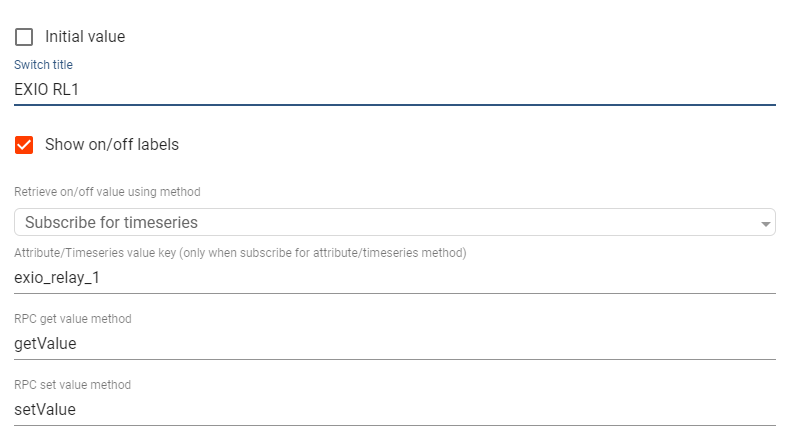Image resolution: width=786 pixels, height=437 pixels.
Task: Click the 'Show on/off labels' label text
Action: (x=112, y=144)
